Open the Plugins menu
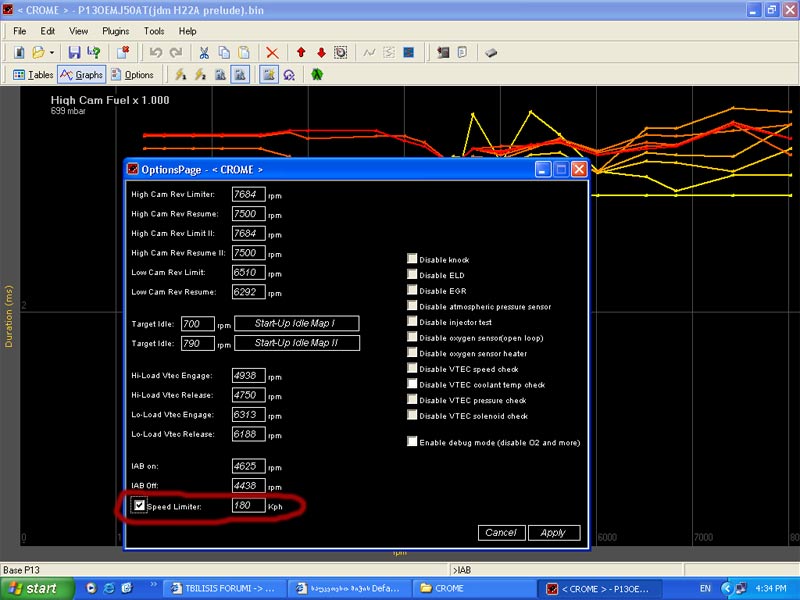 tap(116, 31)
